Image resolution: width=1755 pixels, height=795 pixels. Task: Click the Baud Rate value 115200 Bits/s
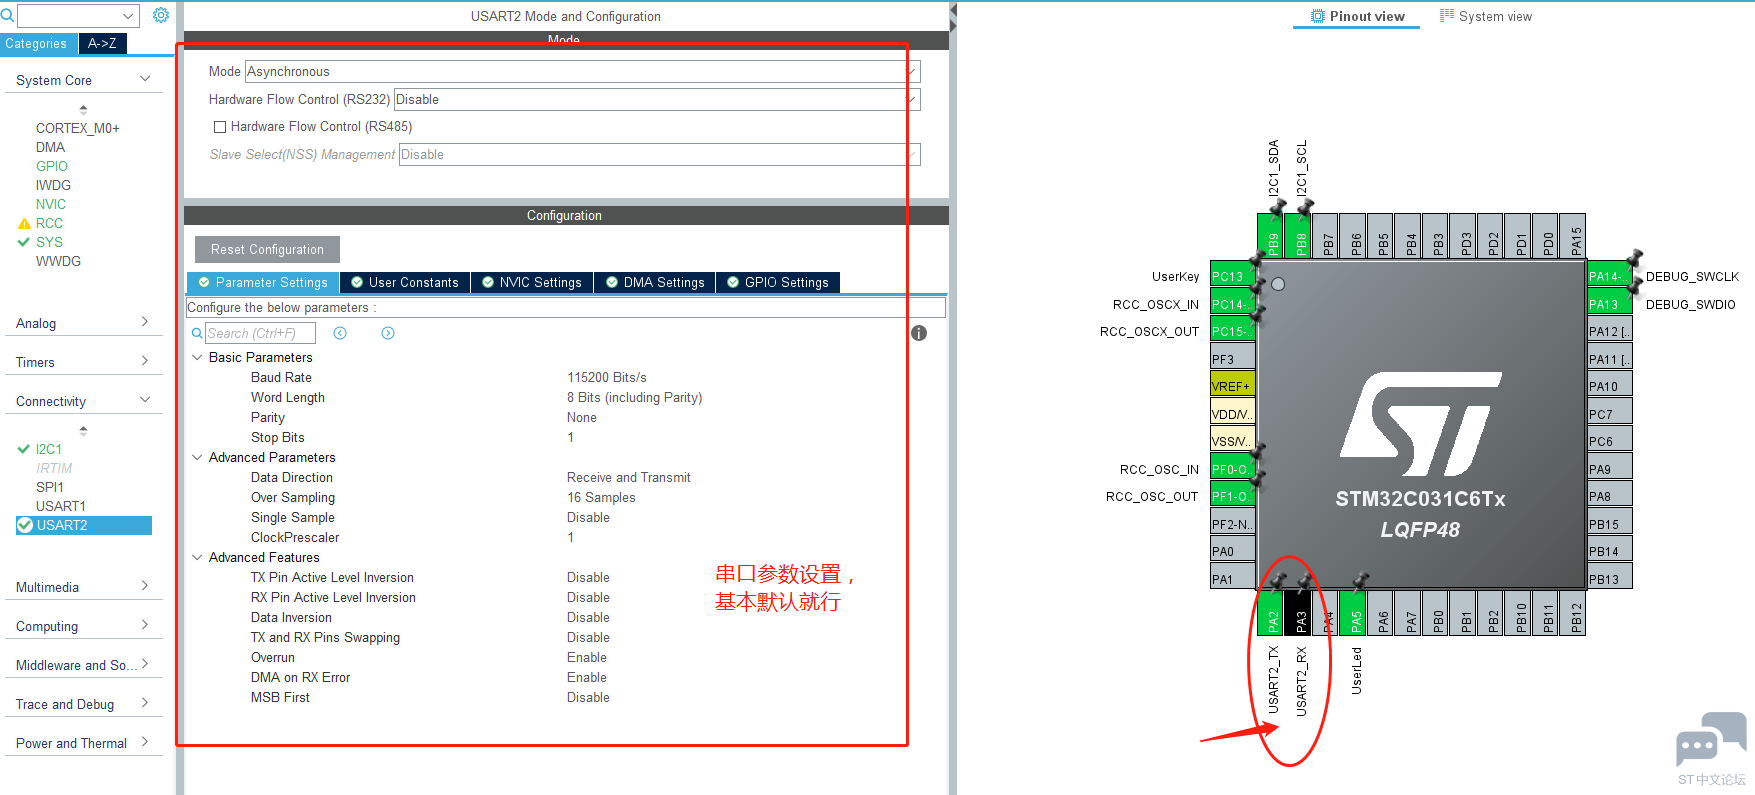(607, 377)
